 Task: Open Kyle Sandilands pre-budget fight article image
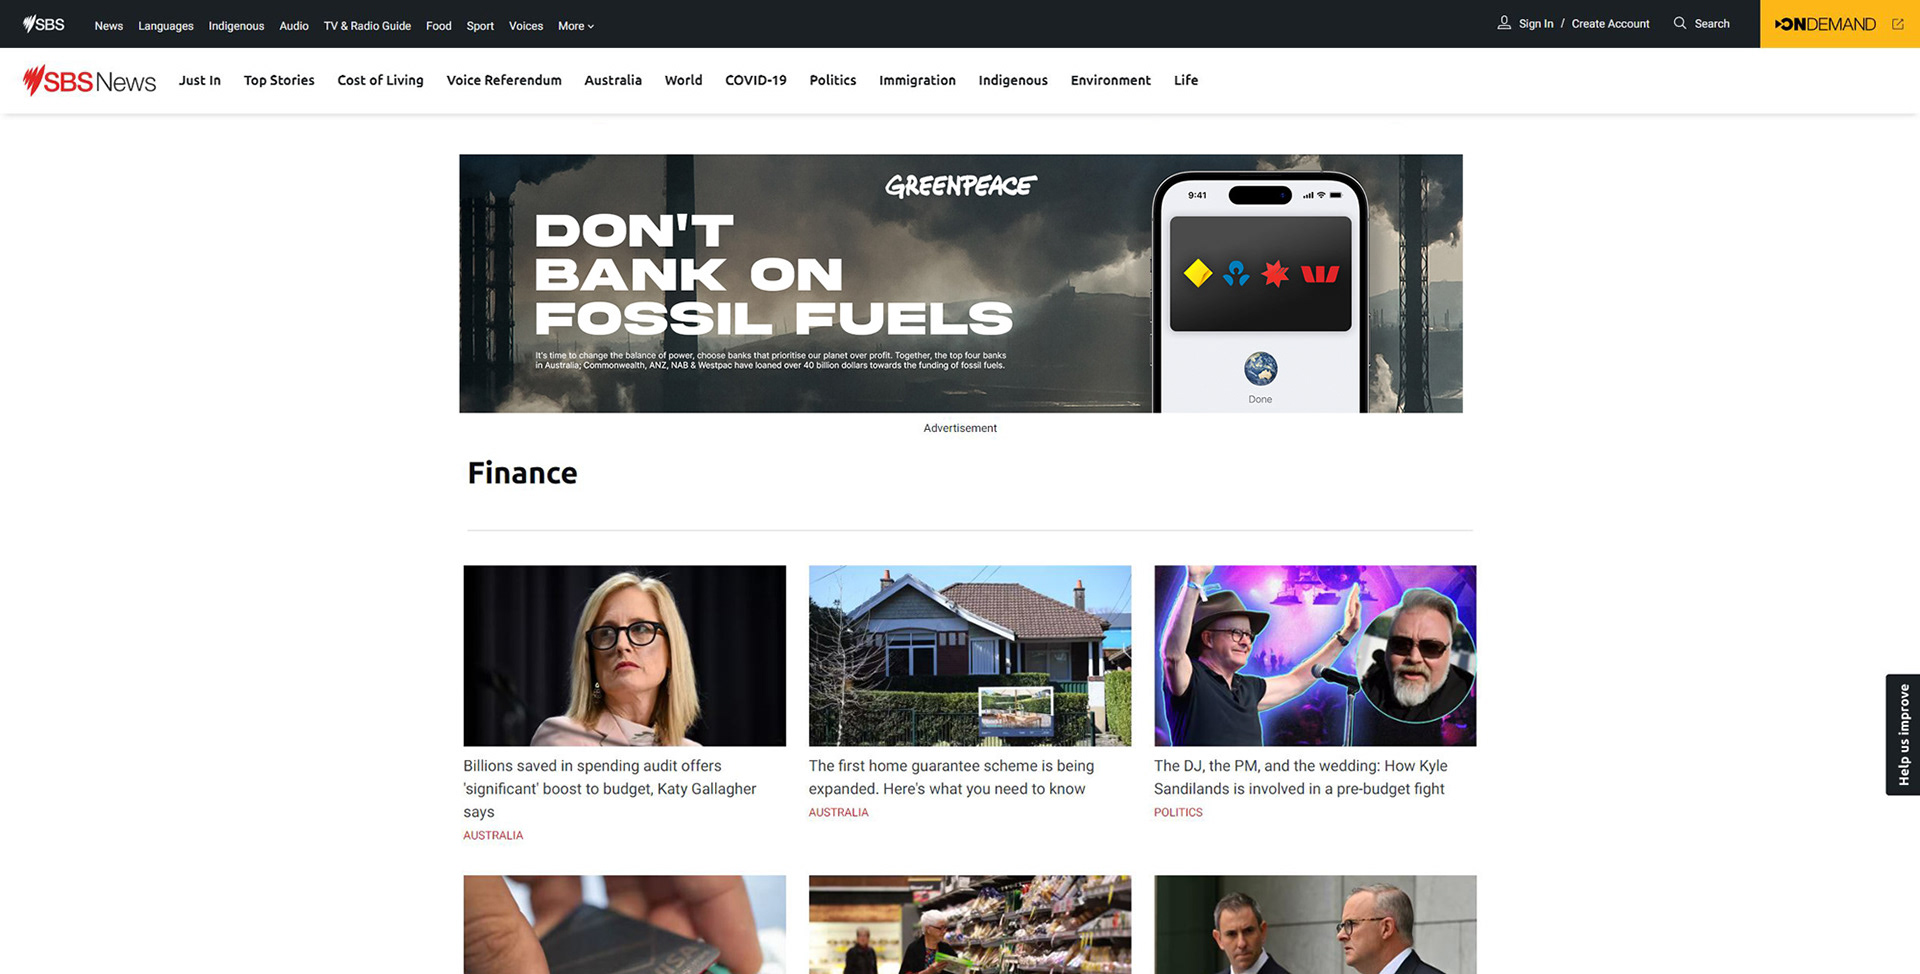click(1315, 655)
